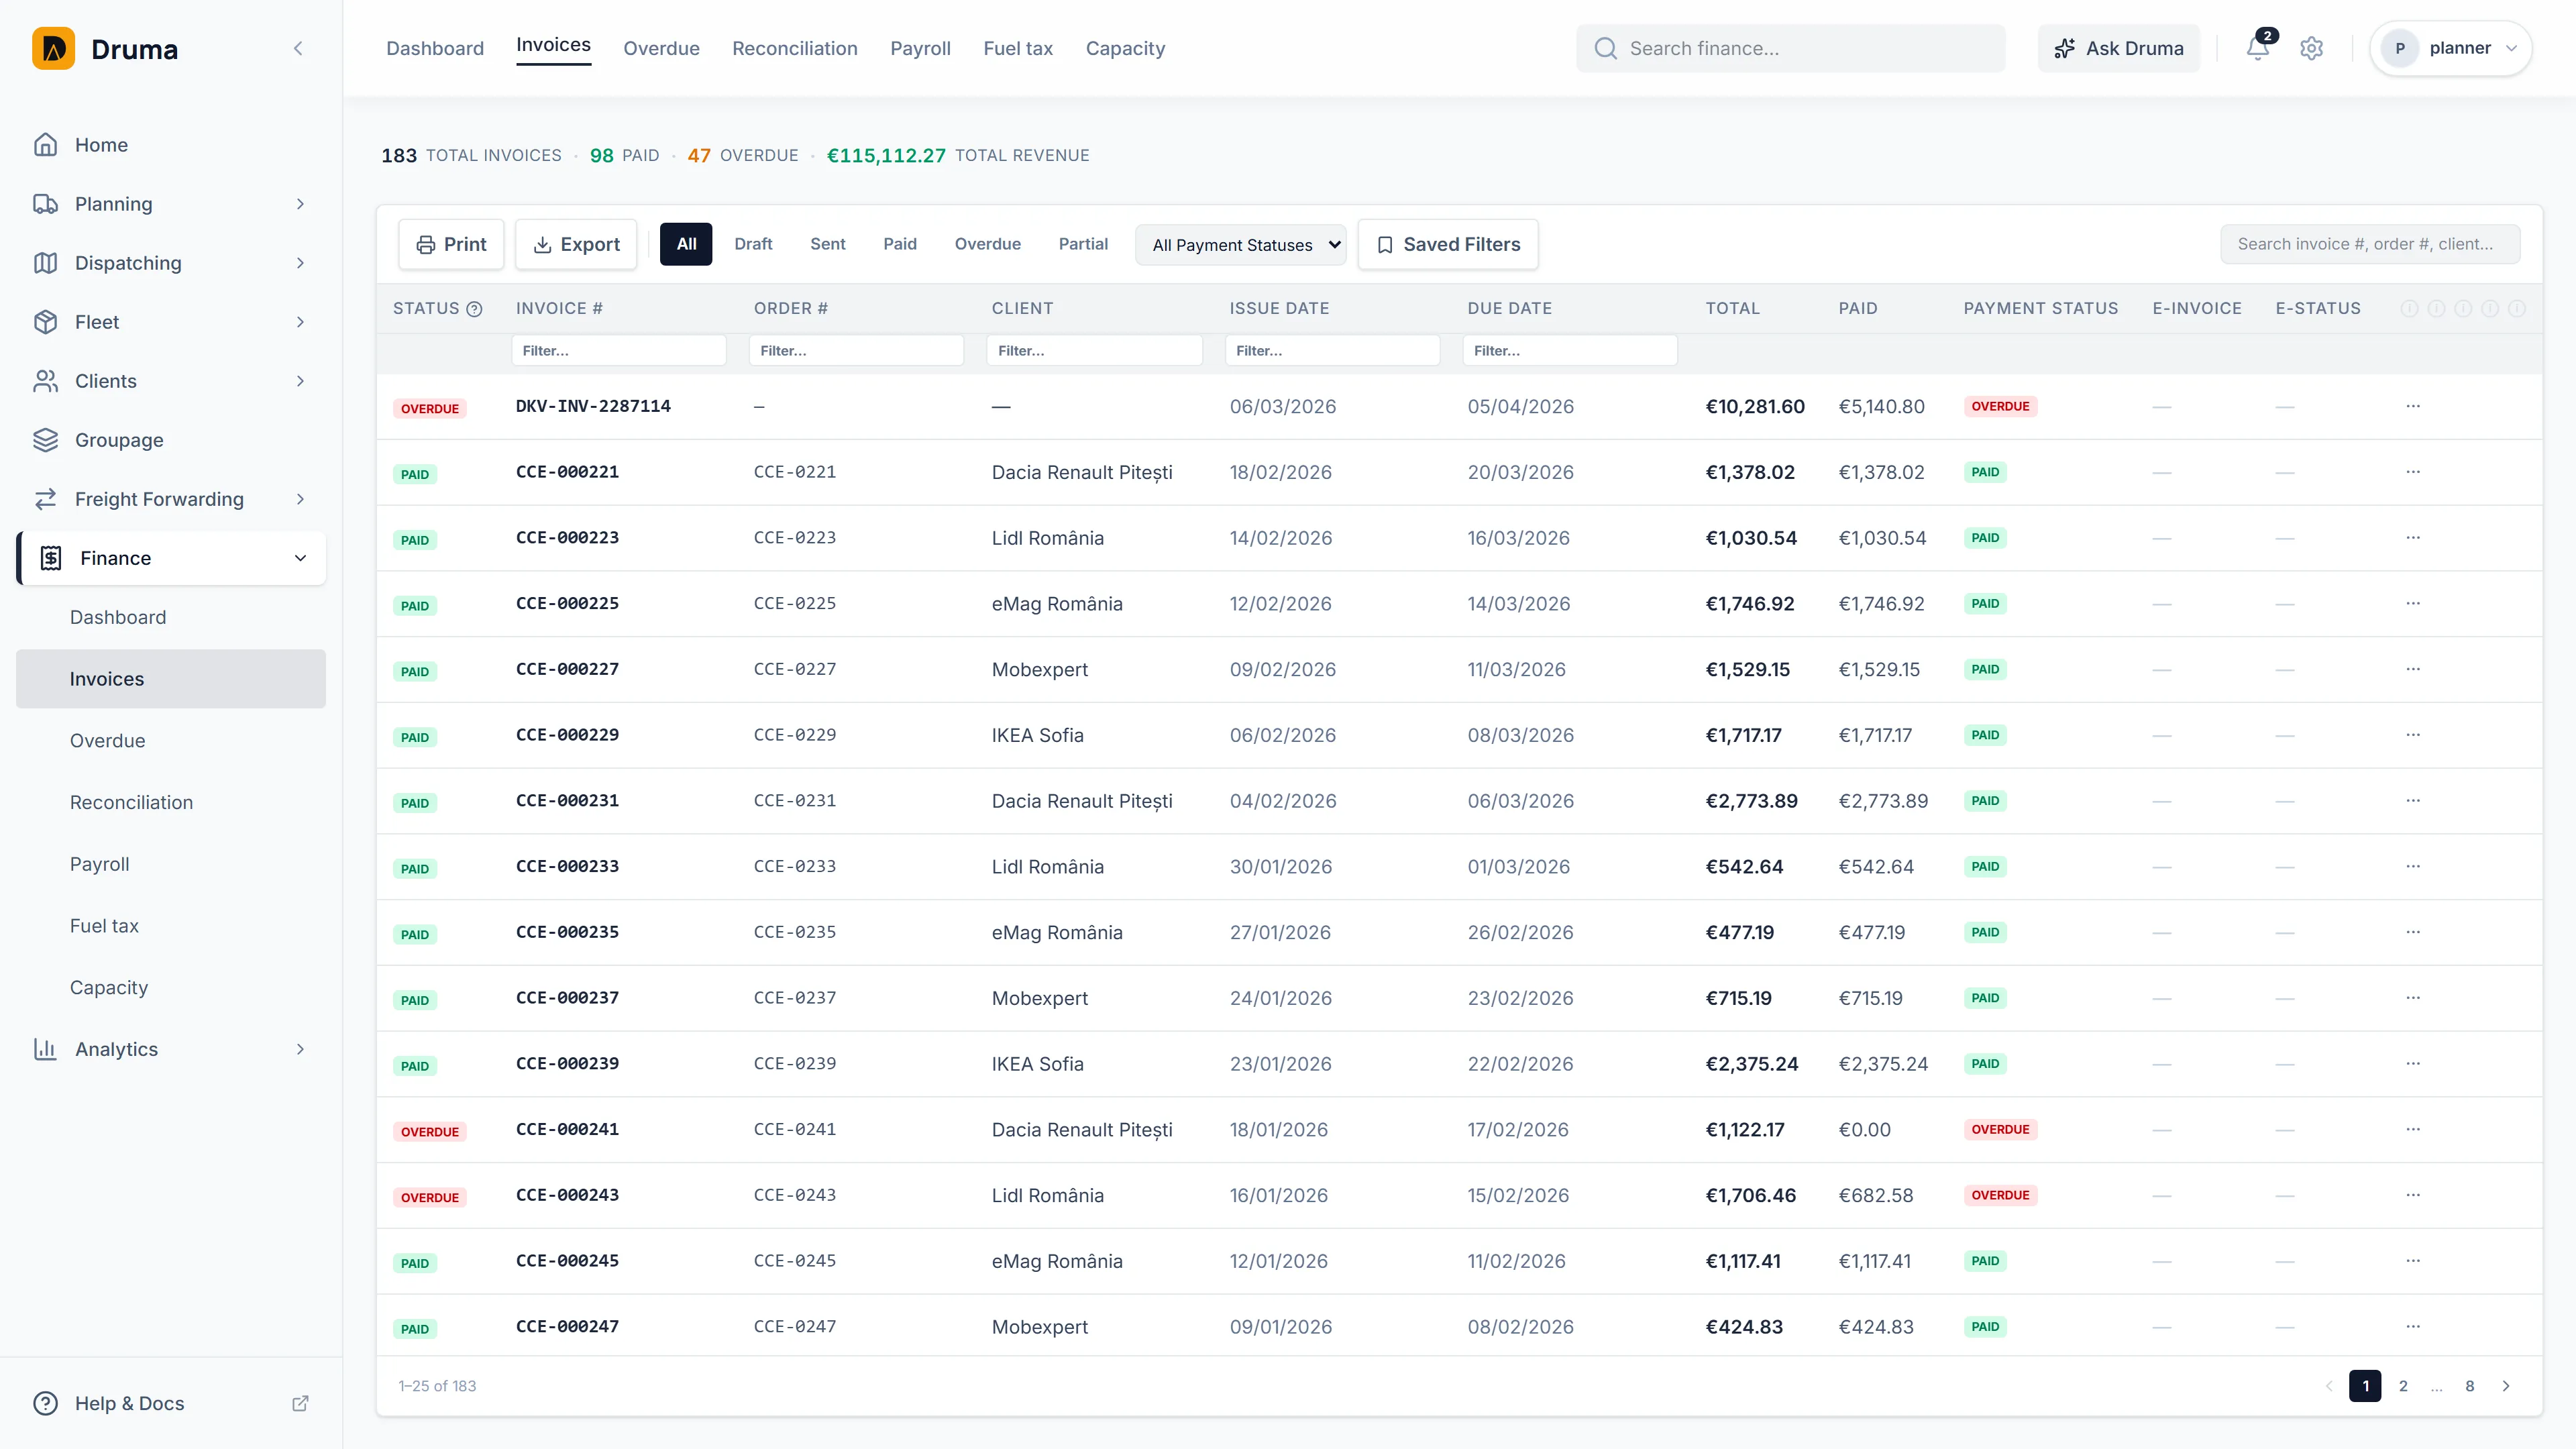Expand the Planning section
This screenshot has height=1449, width=2576.
pos(300,204)
